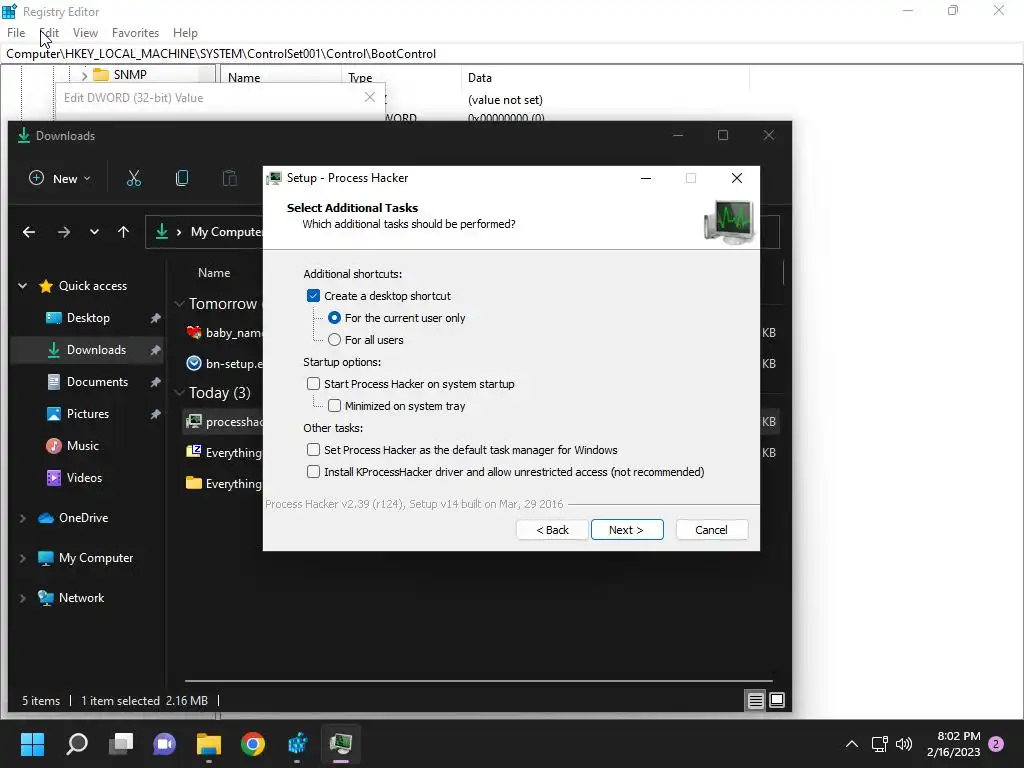Click the Cut scissors icon in Downloads toolbar
Image resolution: width=1024 pixels, height=768 pixels.
pos(134,178)
